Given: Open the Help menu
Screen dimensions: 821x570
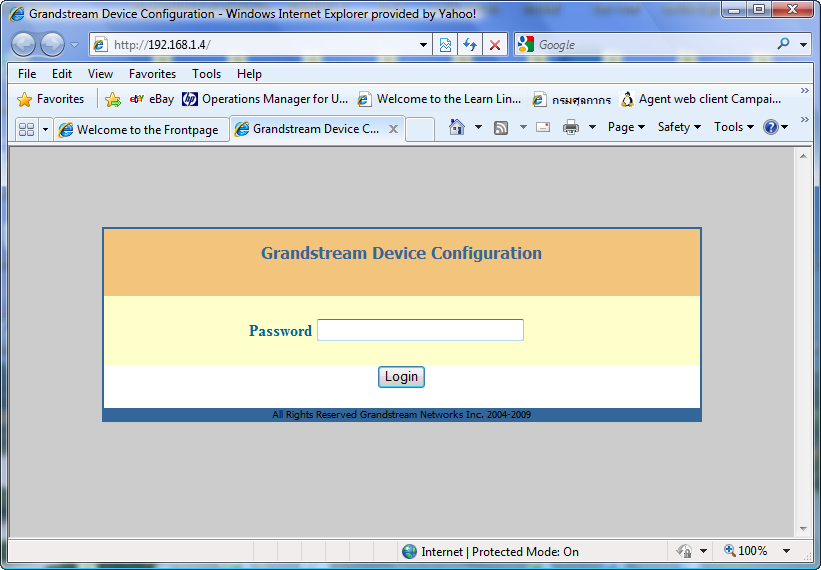Looking at the screenshot, I should coord(249,74).
